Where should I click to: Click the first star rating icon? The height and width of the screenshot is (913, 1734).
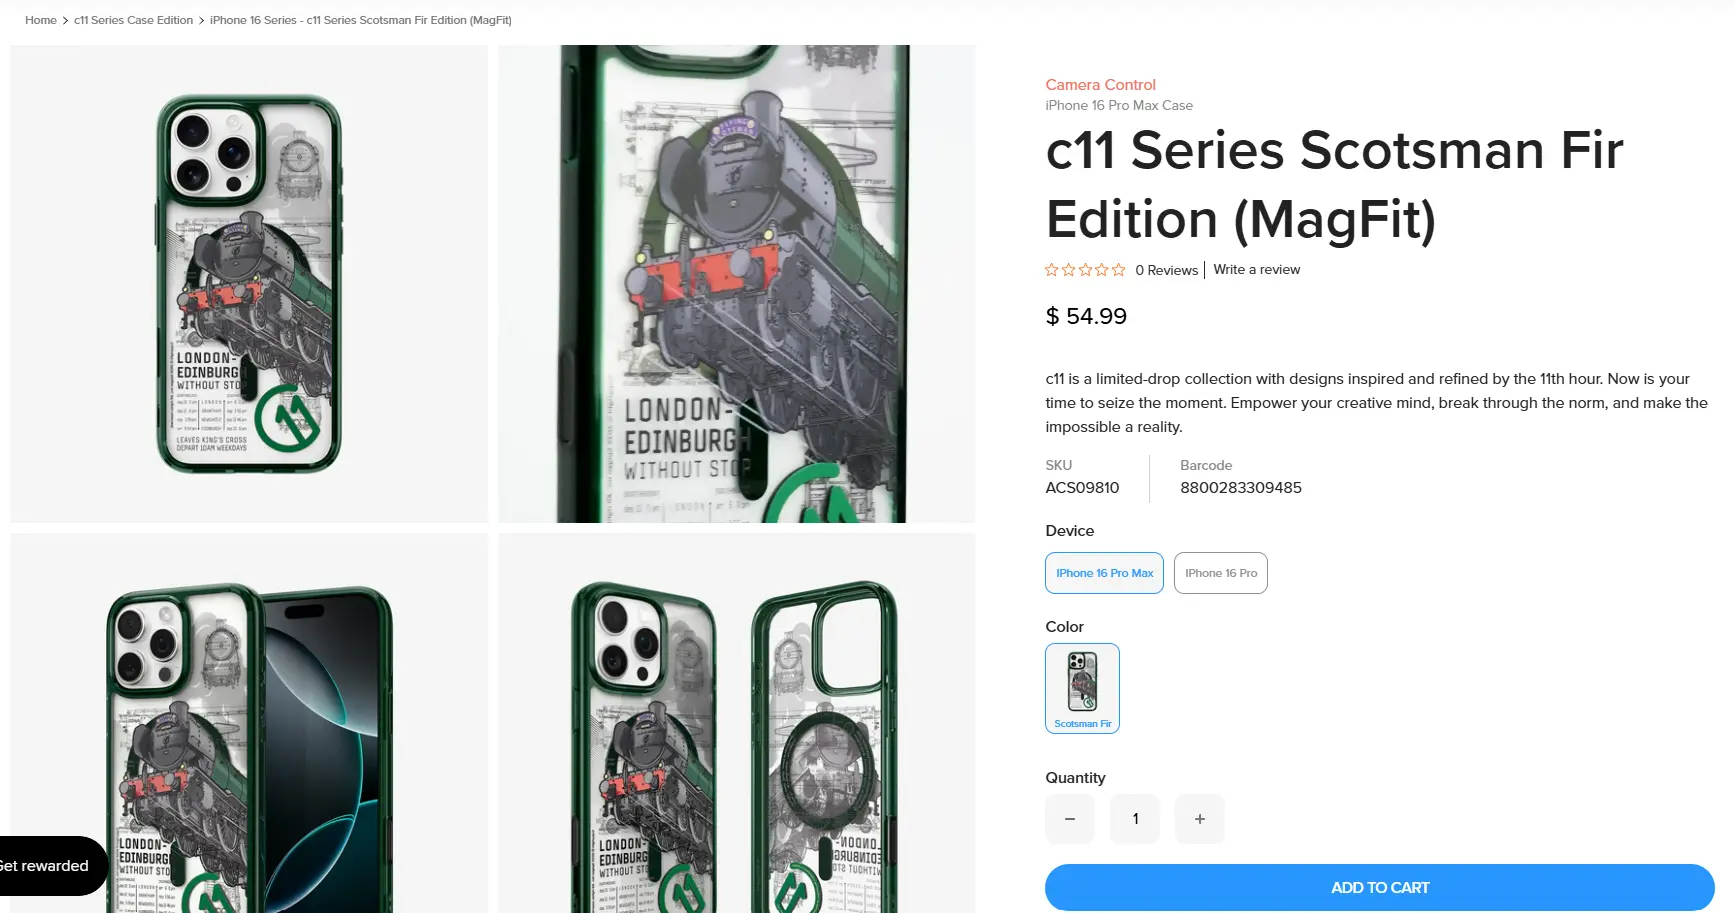coord(1051,269)
